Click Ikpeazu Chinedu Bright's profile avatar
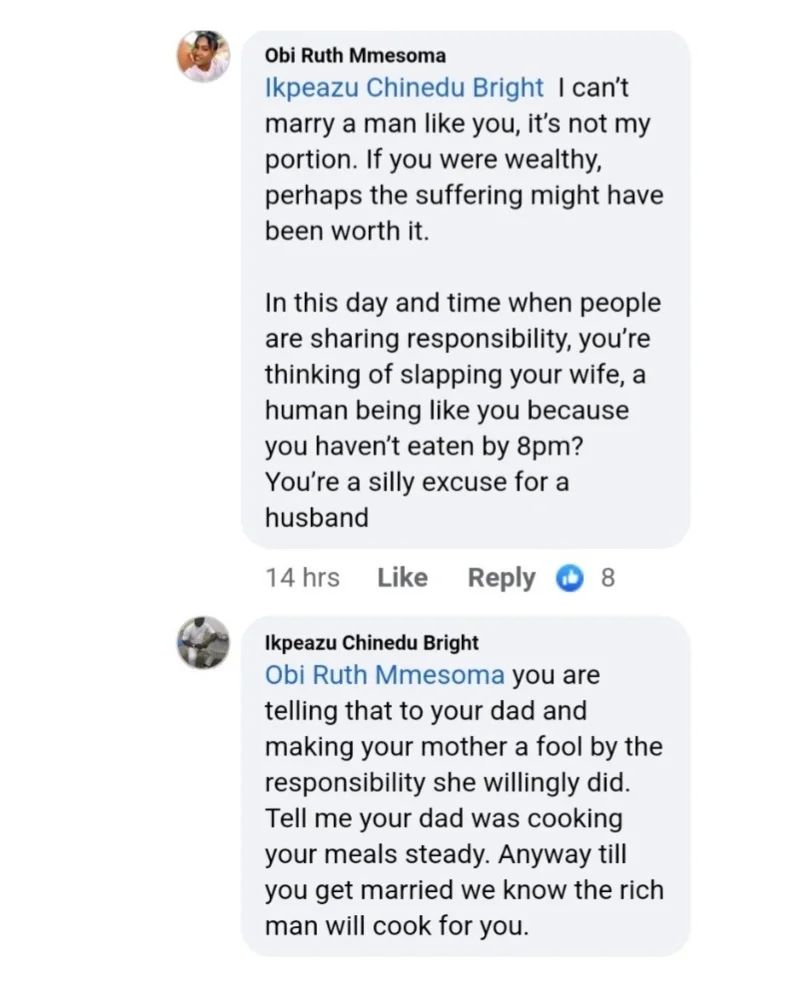Image resolution: width=800 pixels, height=1000 pixels. tap(205, 642)
